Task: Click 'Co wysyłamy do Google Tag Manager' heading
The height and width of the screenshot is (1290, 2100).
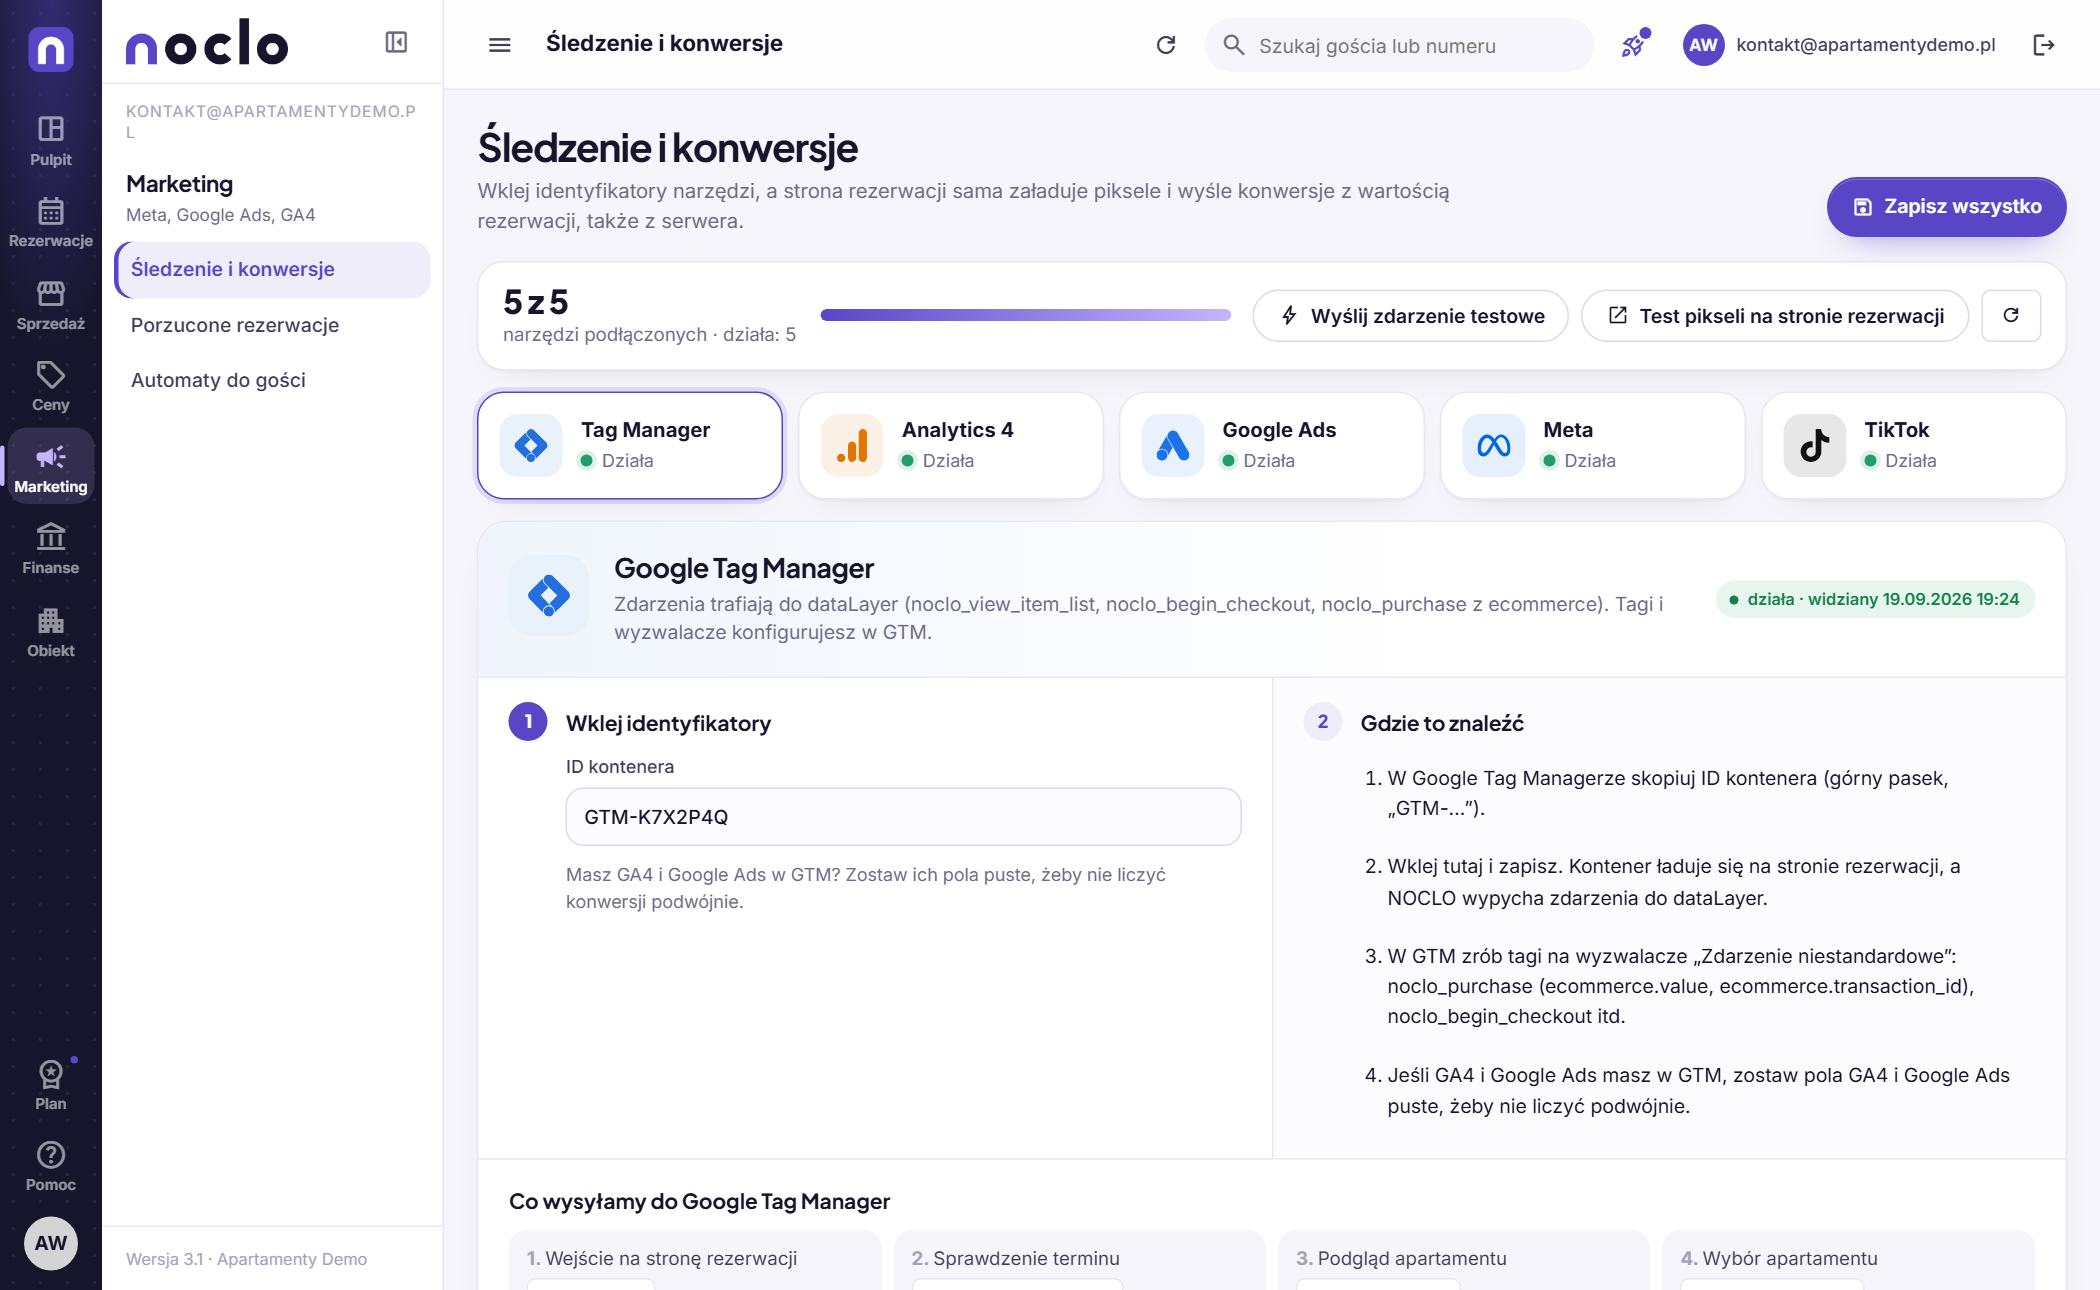Action: [x=699, y=1201]
